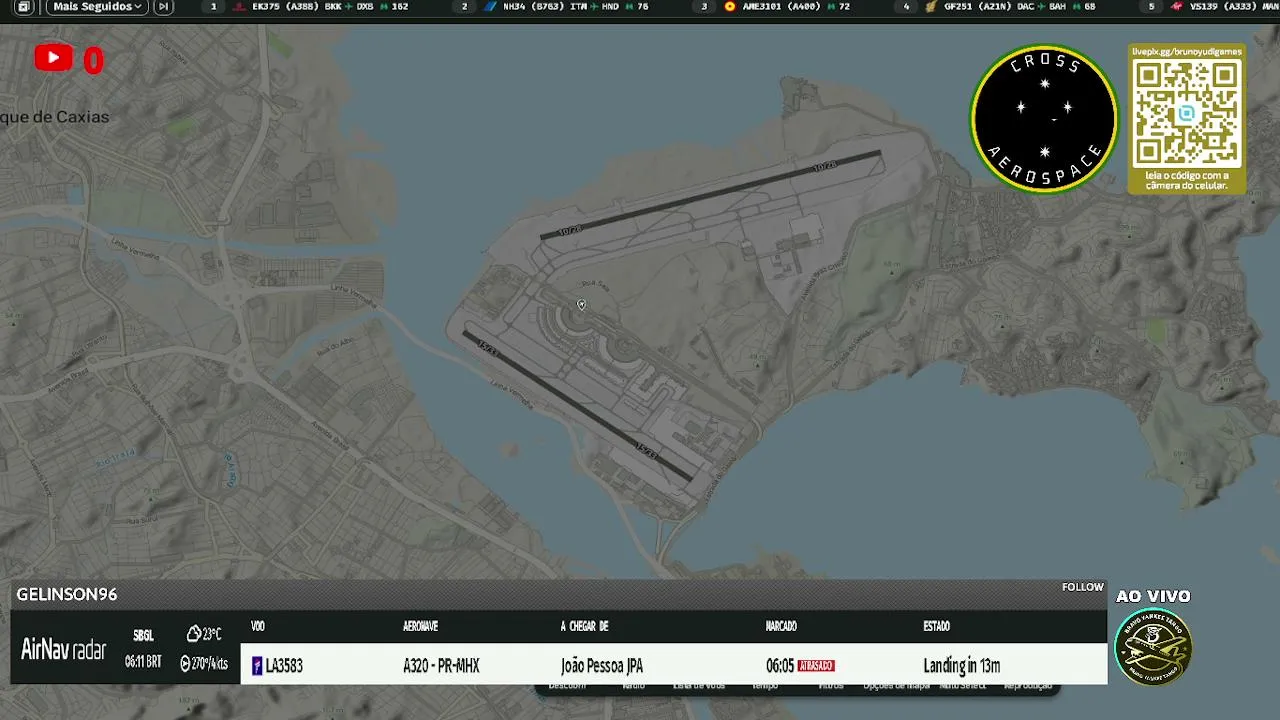Click the origin João Pessoa JPA
1280x720 pixels.
coord(602,666)
